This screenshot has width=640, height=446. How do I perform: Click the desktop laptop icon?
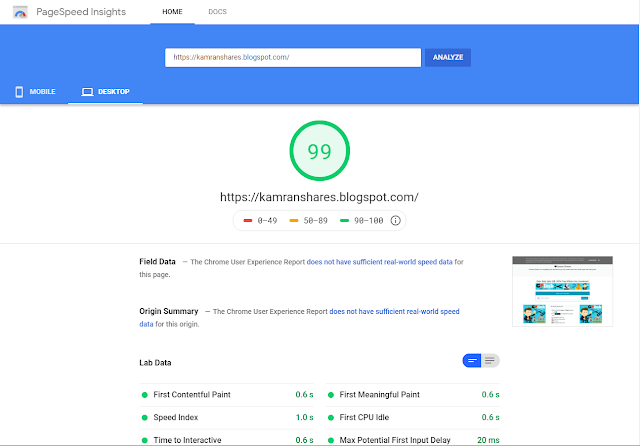pyautogui.click(x=87, y=92)
